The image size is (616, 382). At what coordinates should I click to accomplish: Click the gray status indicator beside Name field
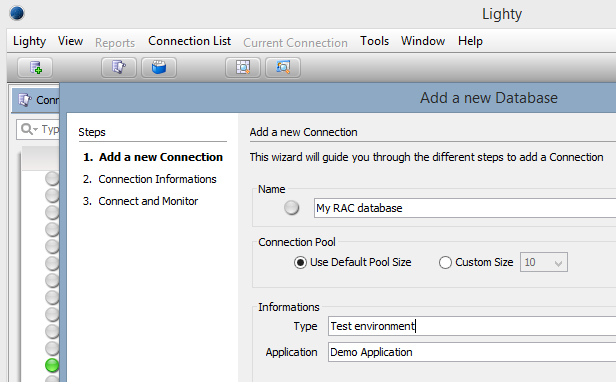click(x=292, y=208)
